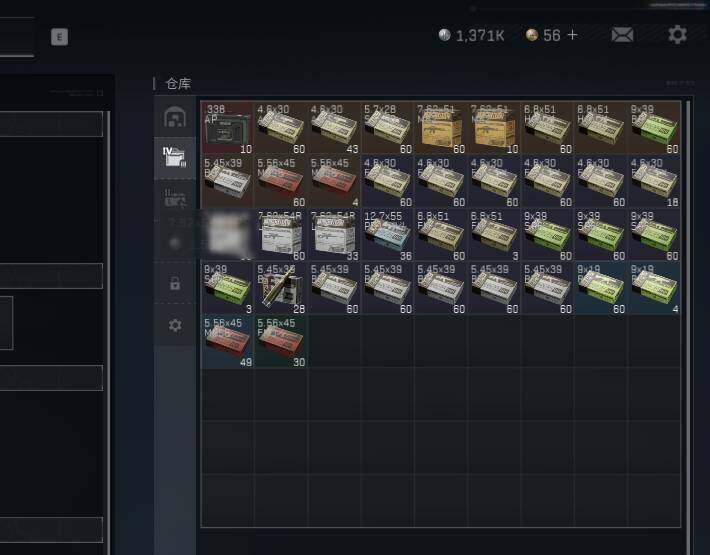
Task: Select the 5.56x45 ammo stack of 30
Action: [281, 342]
